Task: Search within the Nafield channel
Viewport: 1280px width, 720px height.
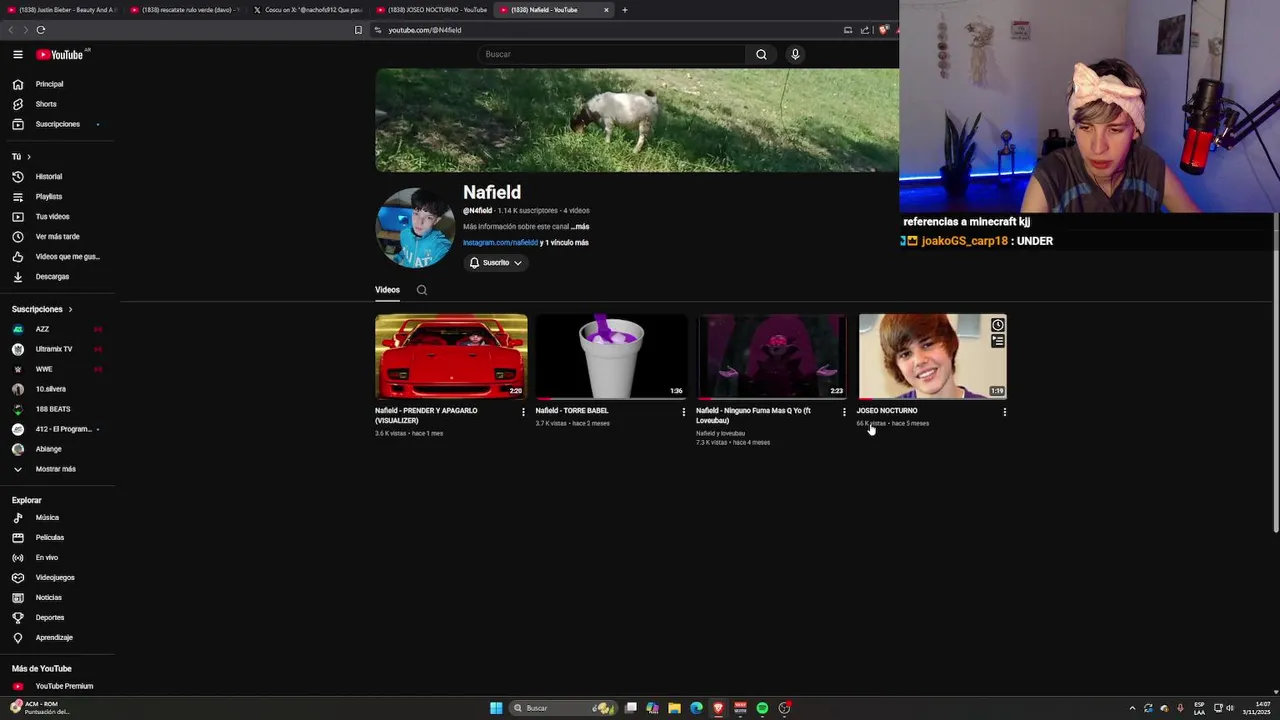Action: pyautogui.click(x=422, y=290)
